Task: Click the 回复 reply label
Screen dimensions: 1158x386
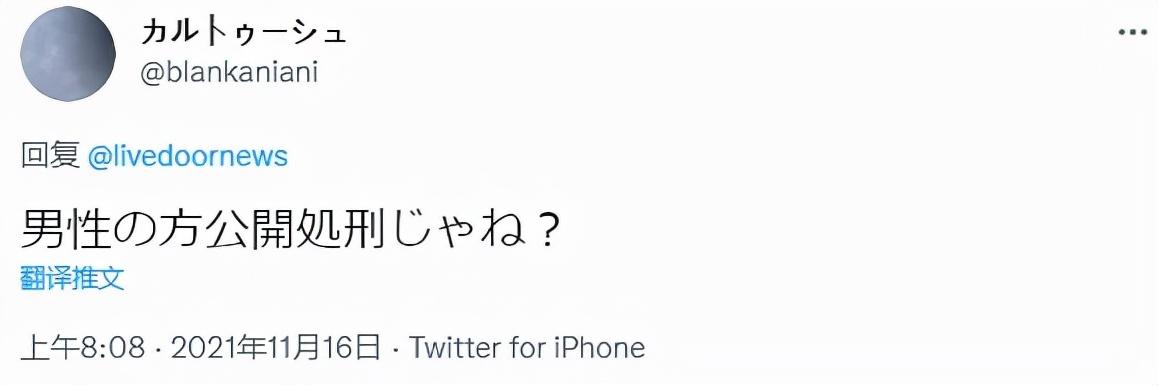Action: [x=50, y=156]
